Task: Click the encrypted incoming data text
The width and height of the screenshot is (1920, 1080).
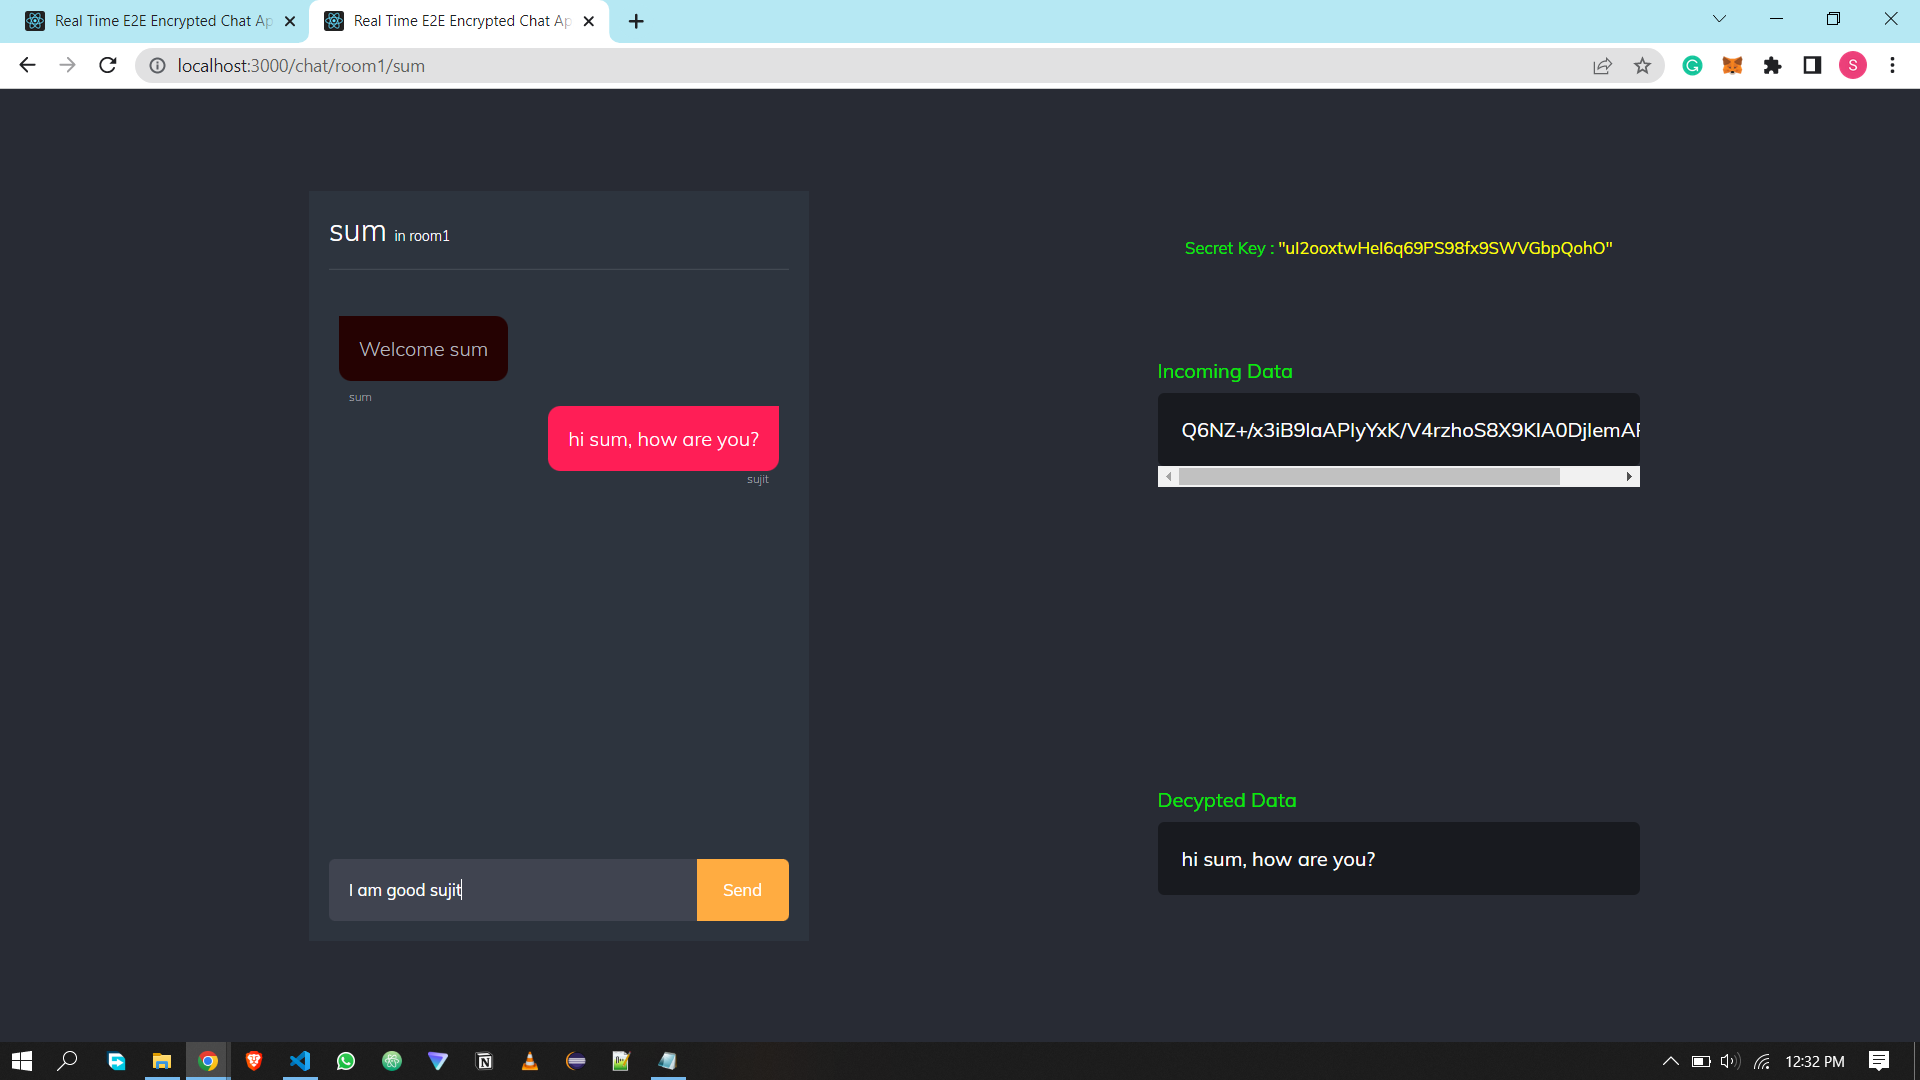Action: pos(1410,430)
